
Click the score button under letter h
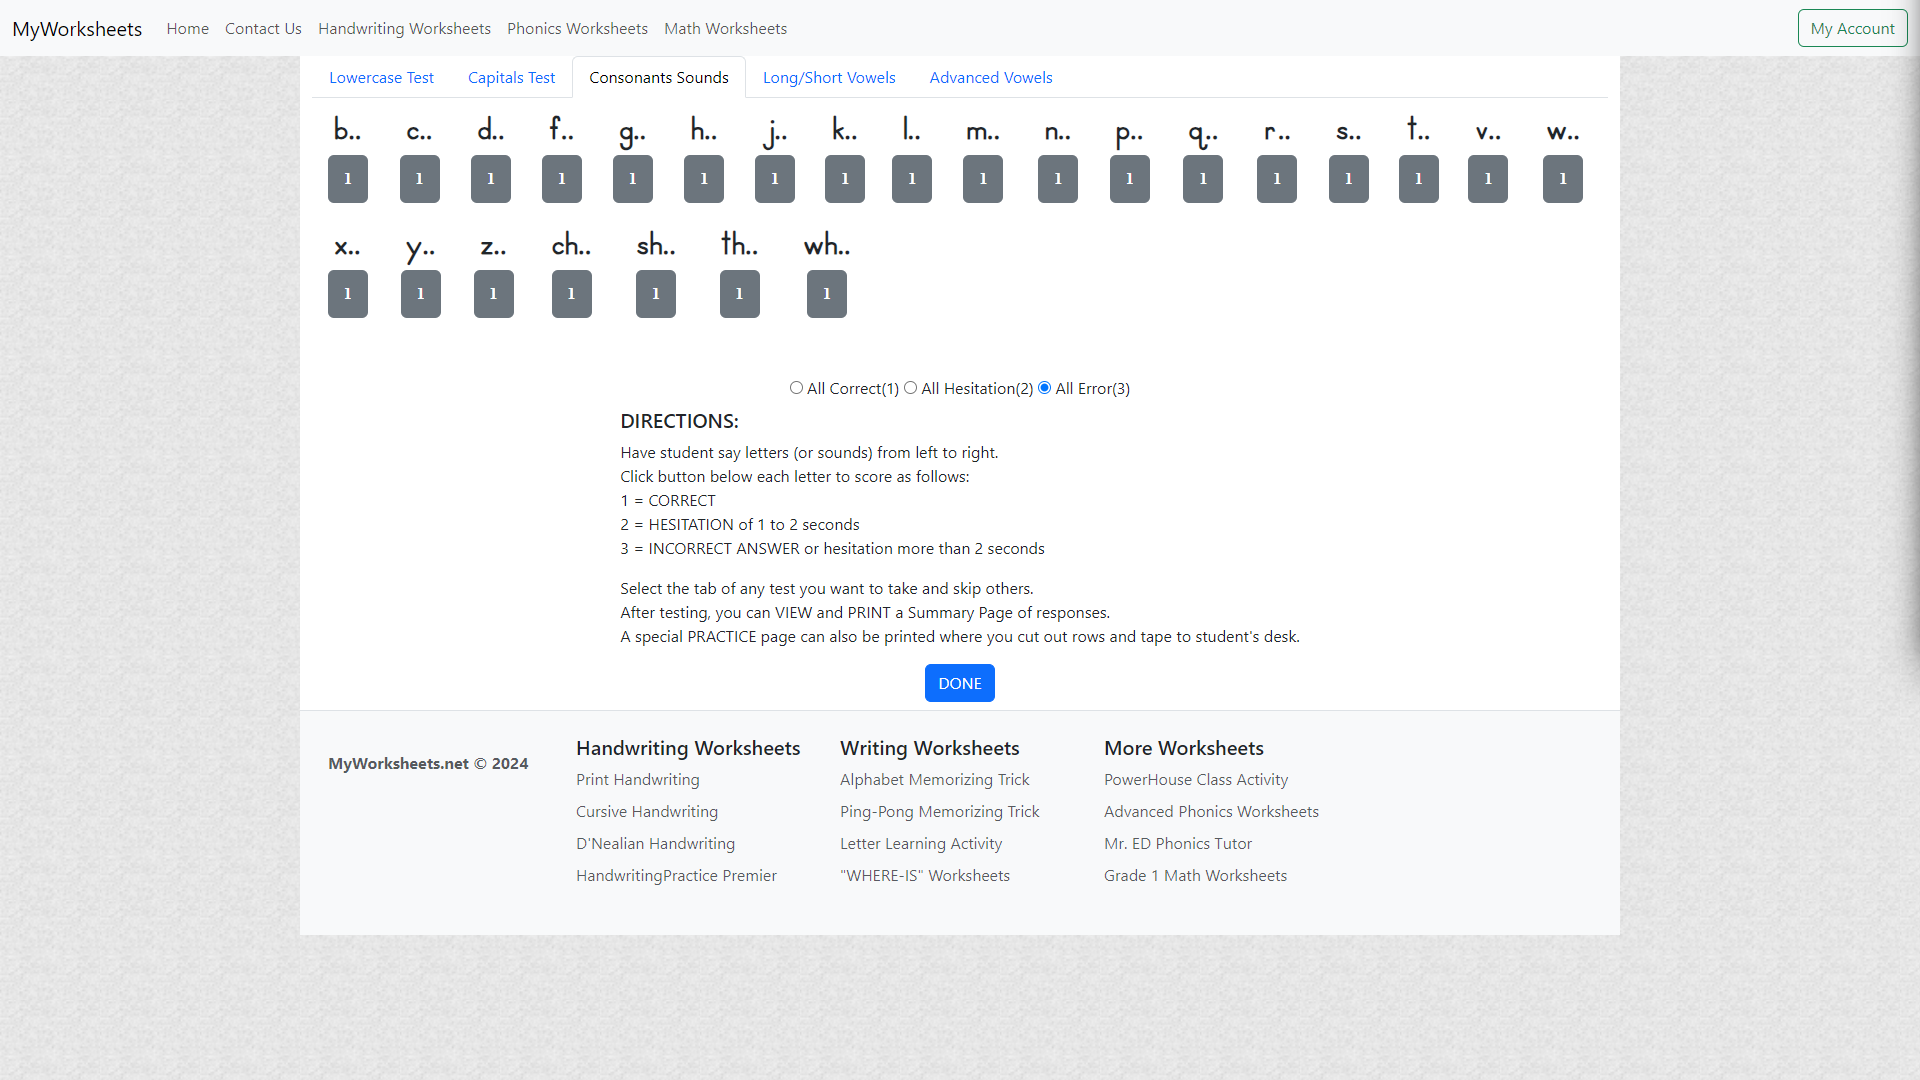coord(704,179)
